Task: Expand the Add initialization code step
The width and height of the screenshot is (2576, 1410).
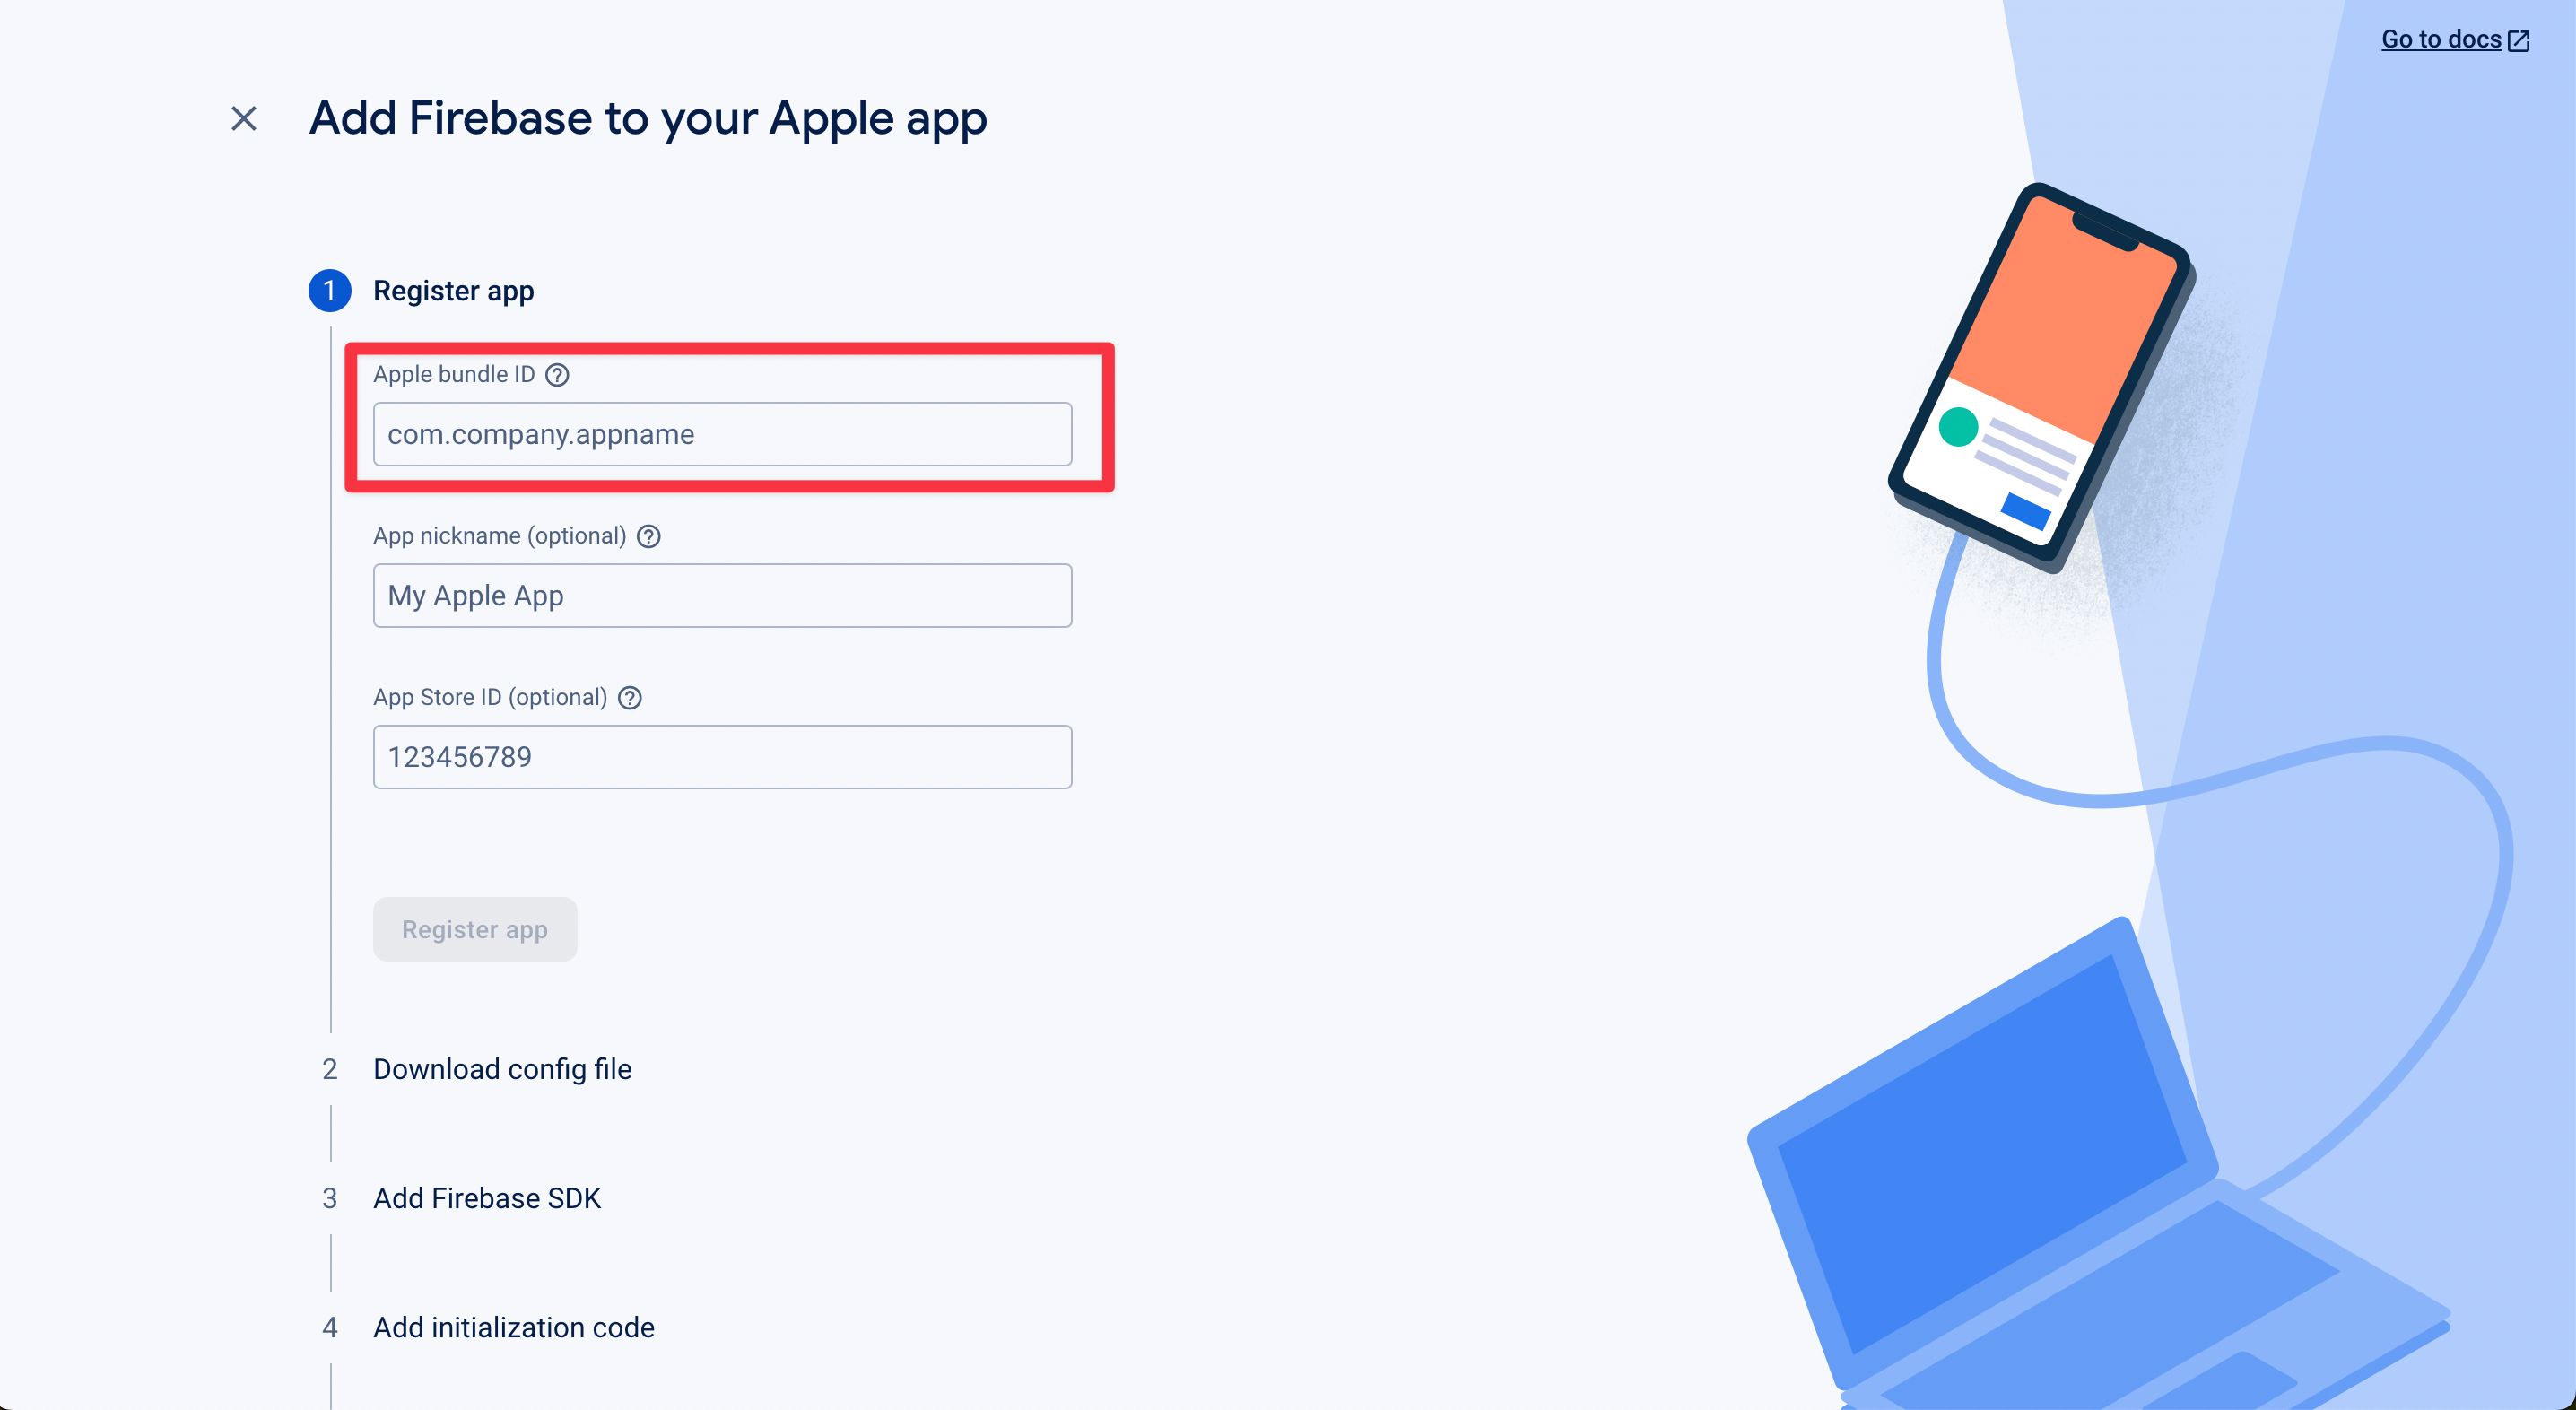Action: [x=513, y=1327]
